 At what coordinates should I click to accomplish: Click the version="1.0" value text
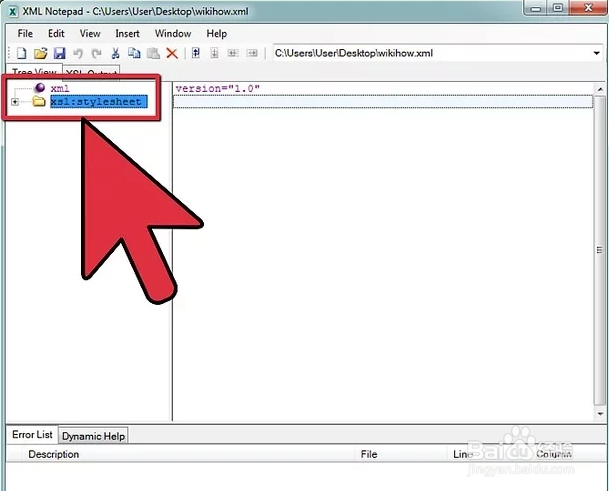(218, 89)
